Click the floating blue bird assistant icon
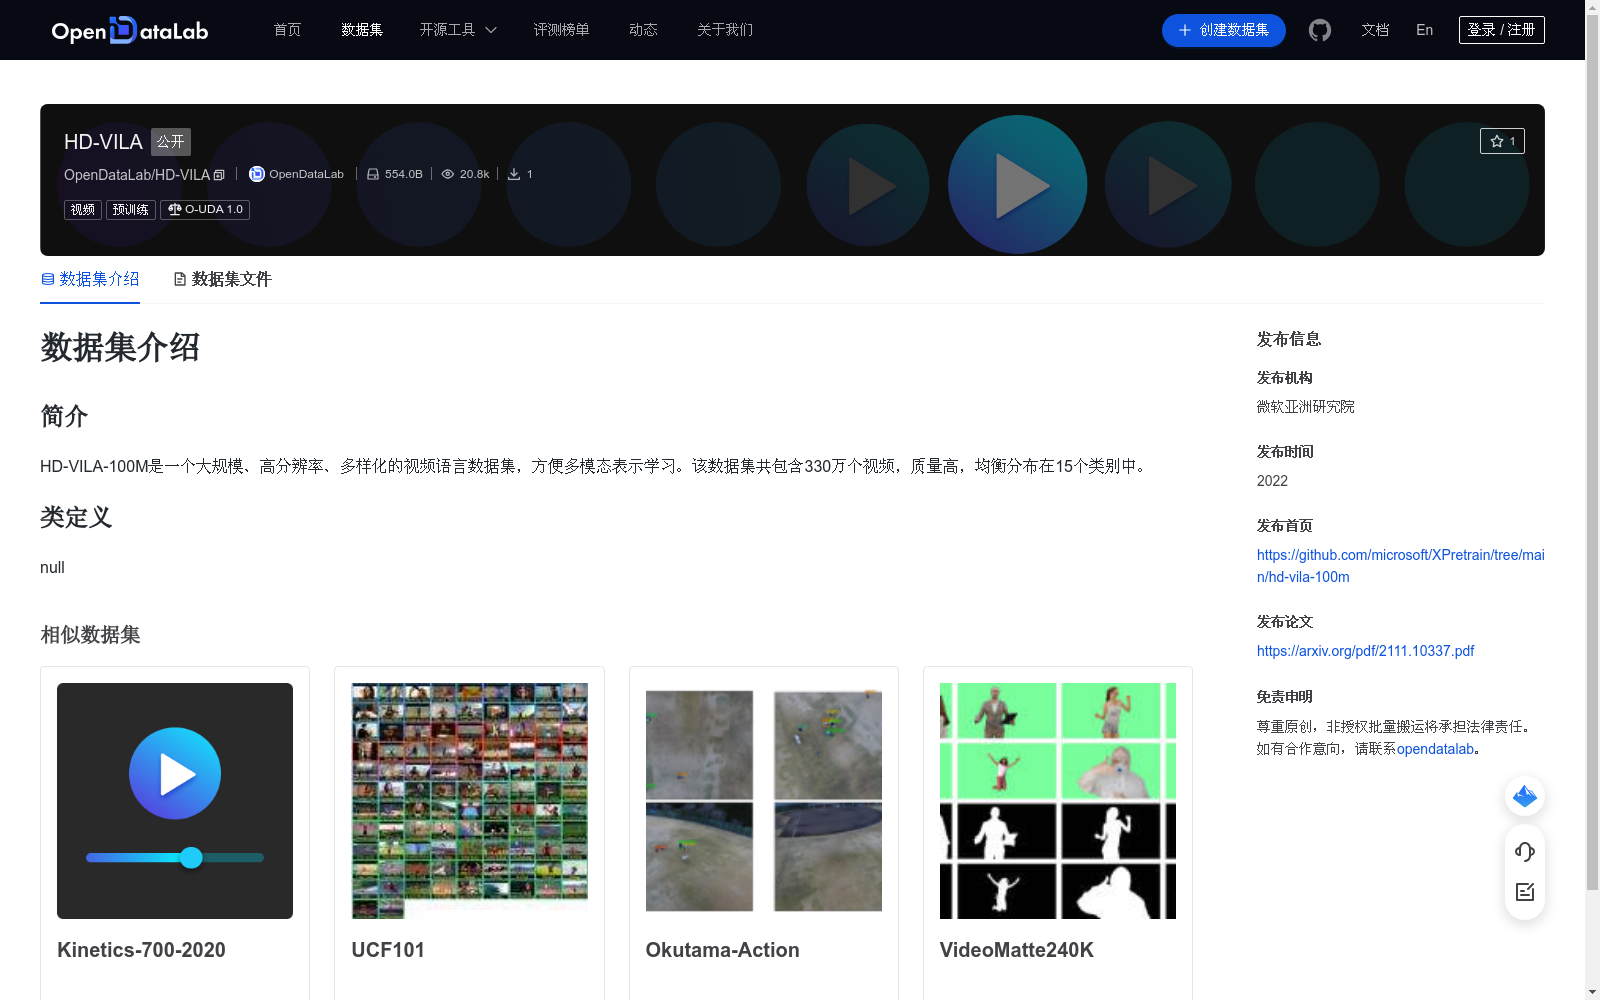 click(1525, 796)
